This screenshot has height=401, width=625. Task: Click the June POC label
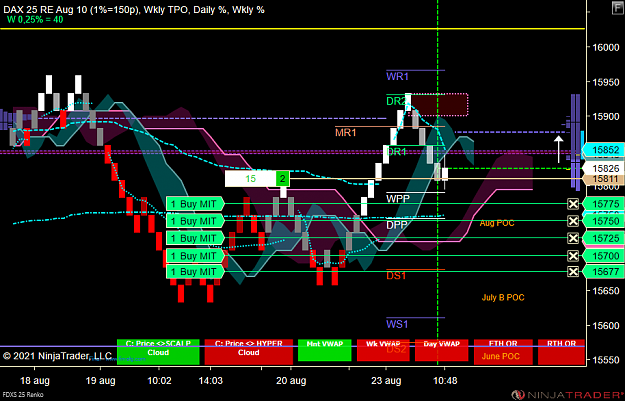tap(501, 356)
